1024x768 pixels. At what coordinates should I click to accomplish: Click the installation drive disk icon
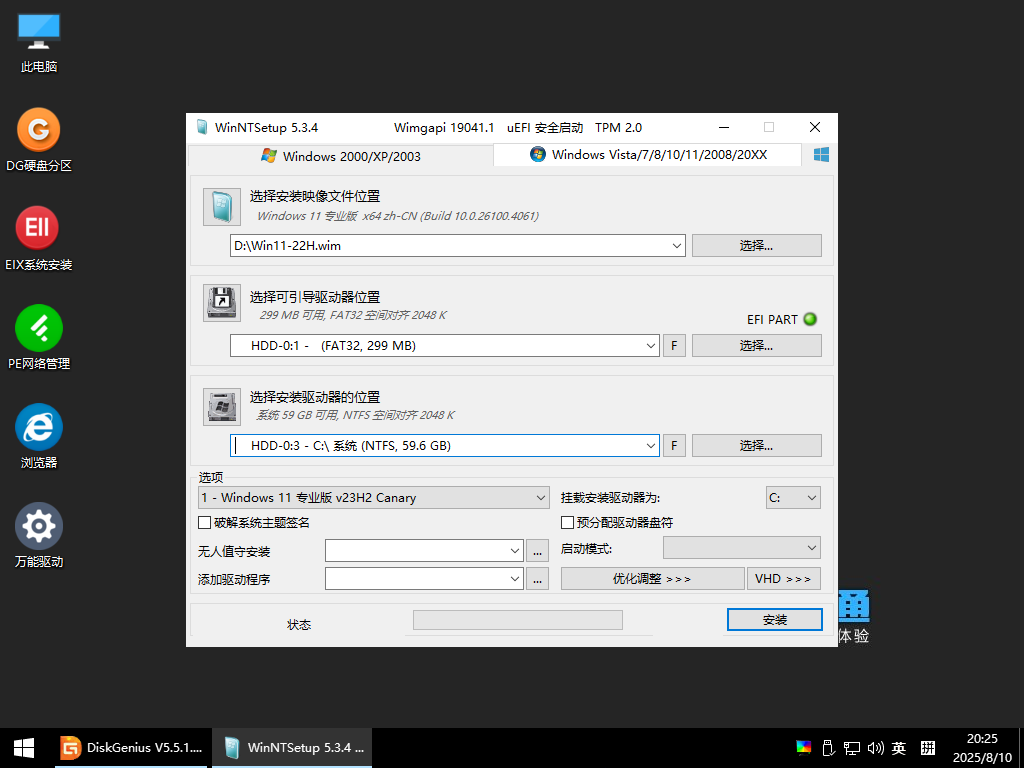pos(222,407)
